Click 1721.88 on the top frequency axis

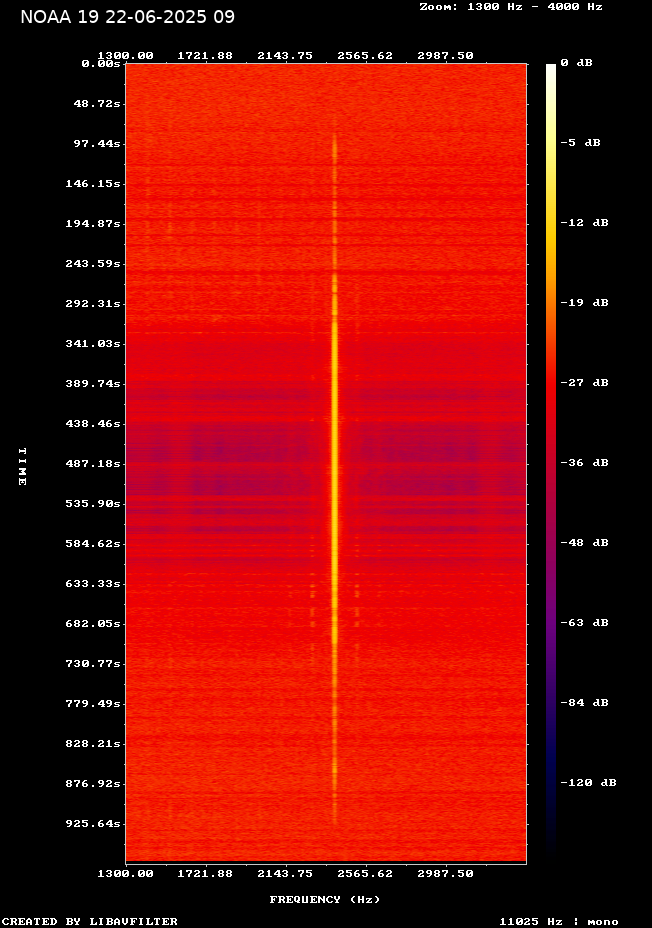[205, 55]
